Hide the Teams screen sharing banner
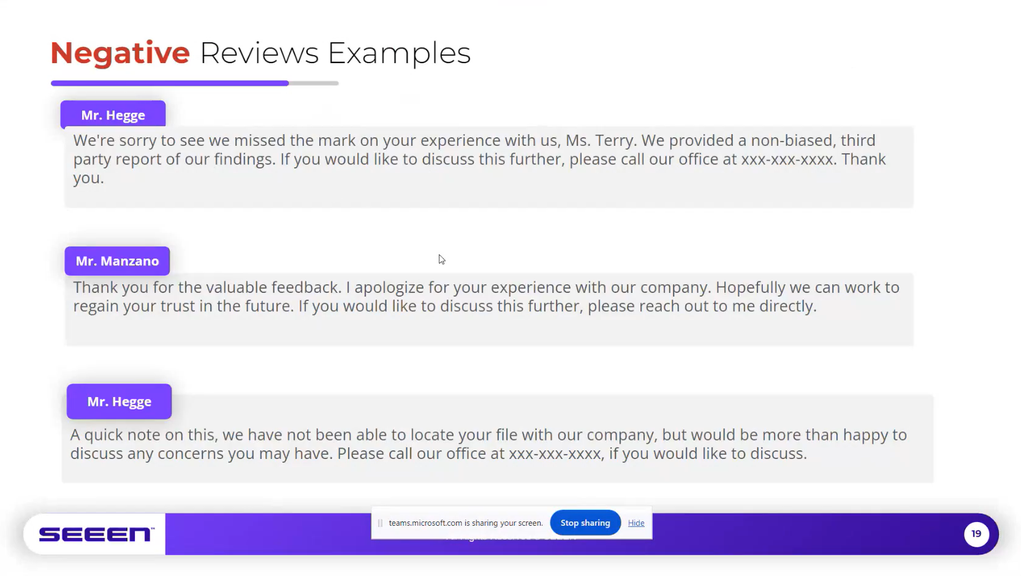The height and width of the screenshot is (576, 1021). (x=635, y=523)
